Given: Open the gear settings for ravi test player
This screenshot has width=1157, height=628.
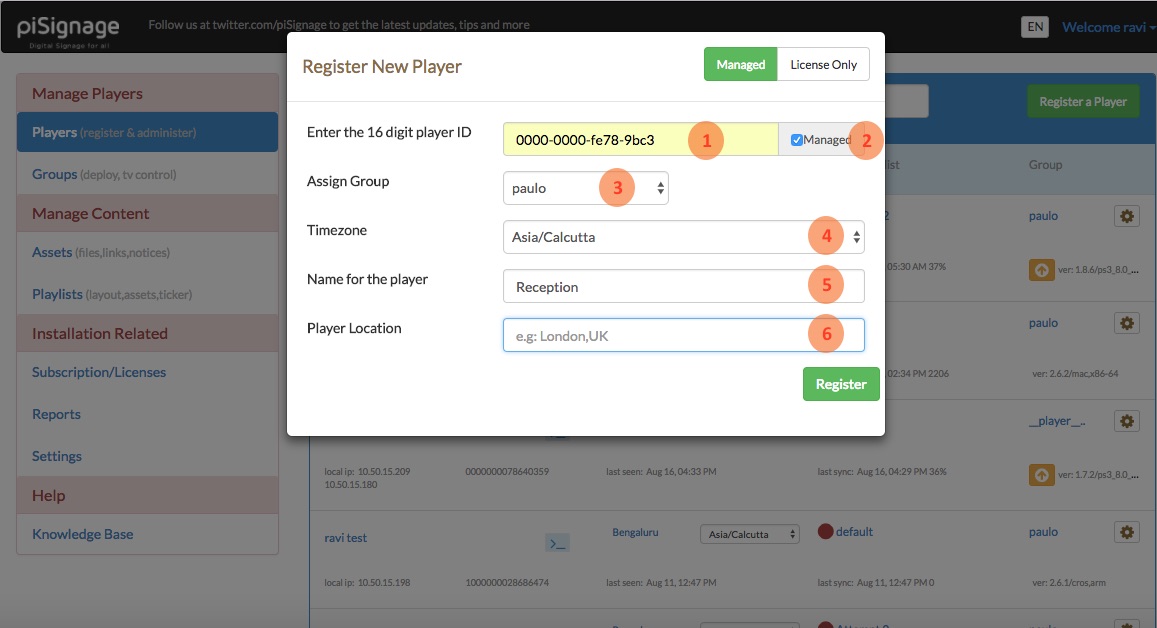Looking at the screenshot, I should click(1127, 533).
